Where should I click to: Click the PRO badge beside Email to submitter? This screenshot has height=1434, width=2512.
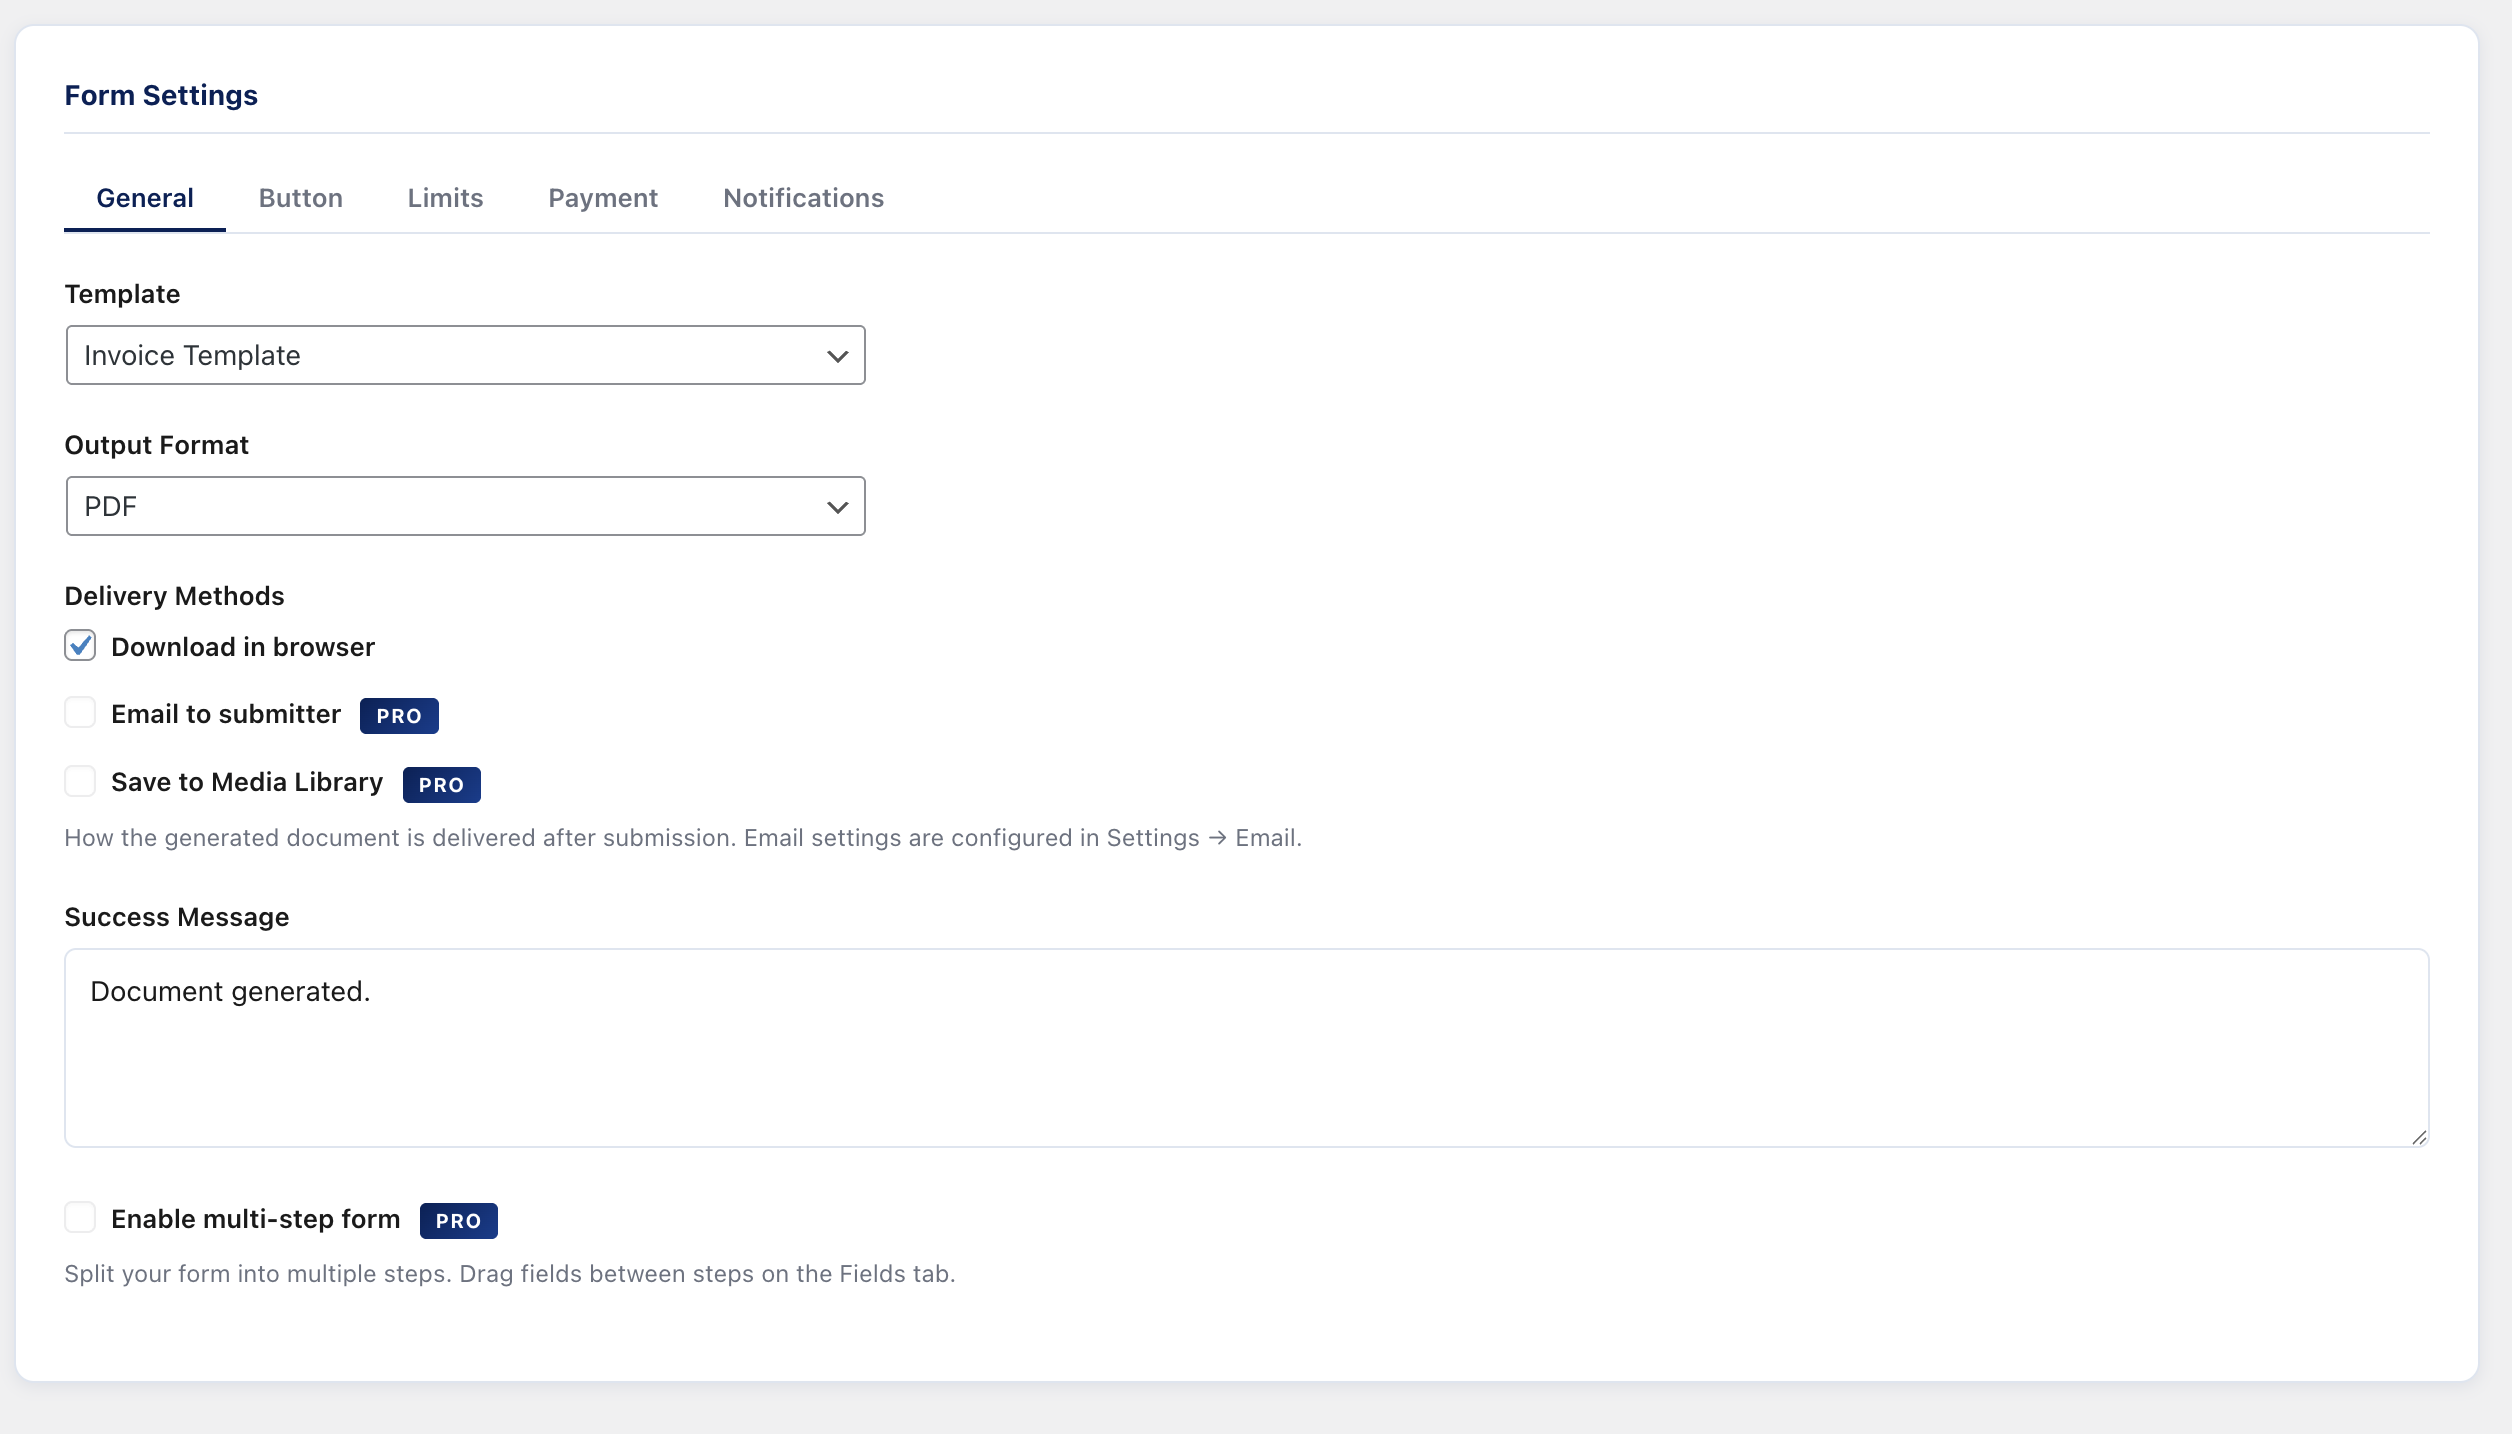coord(398,715)
